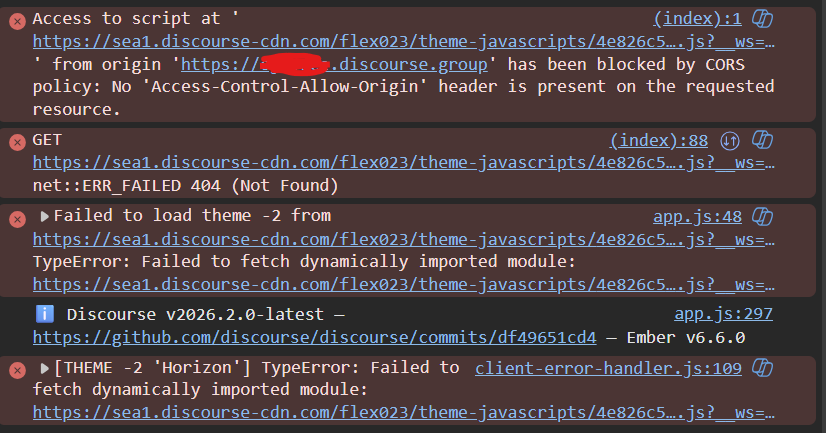Click the network request icon beside (index):88
826x433 pixels.
coord(730,141)
